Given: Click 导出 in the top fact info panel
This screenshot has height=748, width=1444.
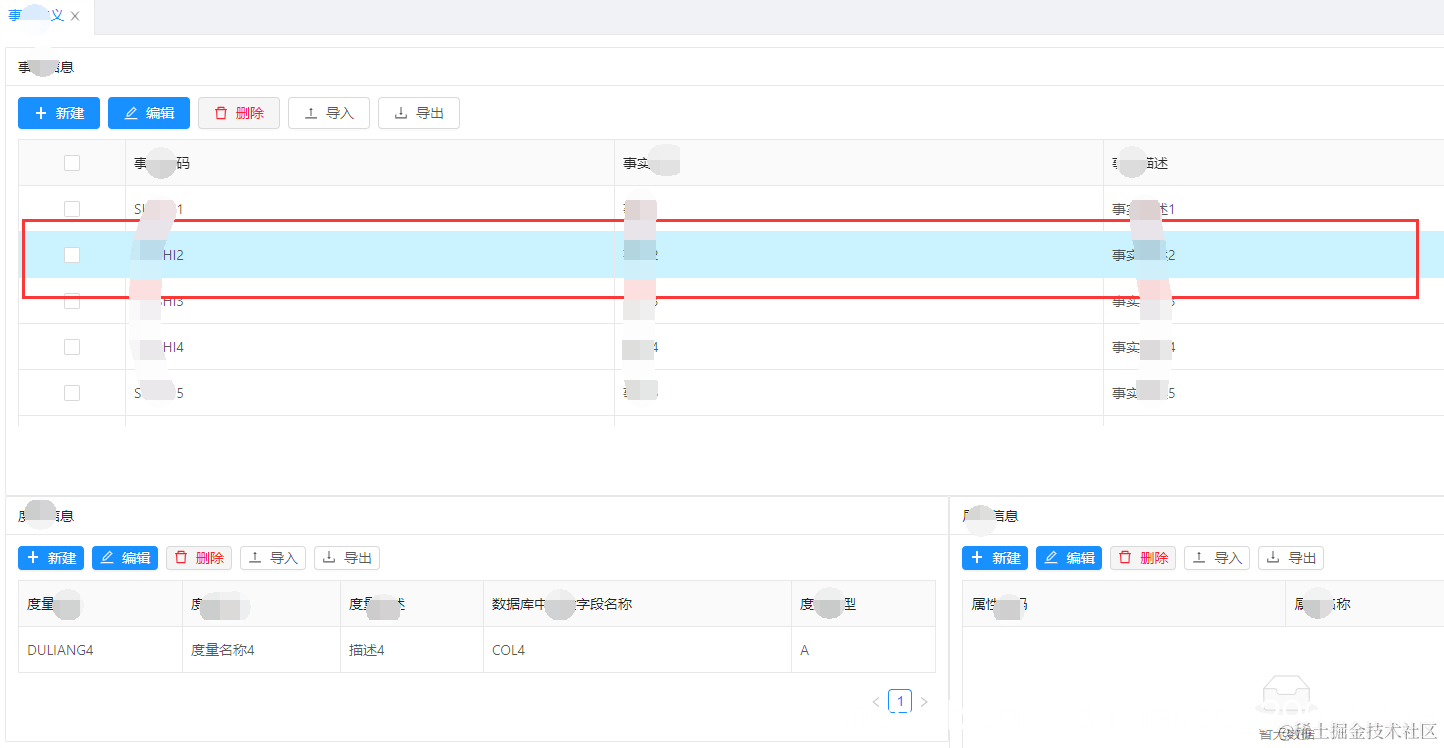Looking at the screenshot, I should tap(419, 113).
